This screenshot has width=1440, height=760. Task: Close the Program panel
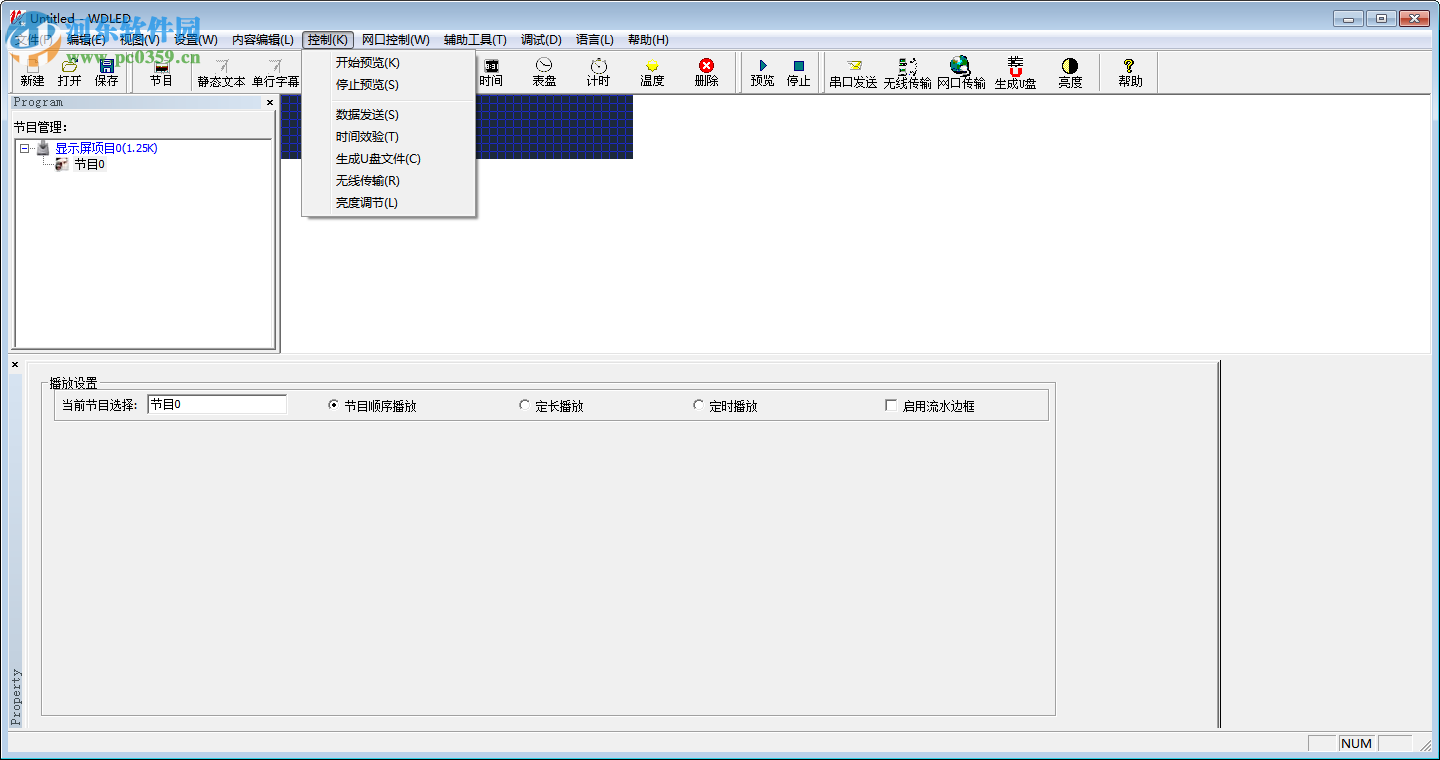coord(270,102)
